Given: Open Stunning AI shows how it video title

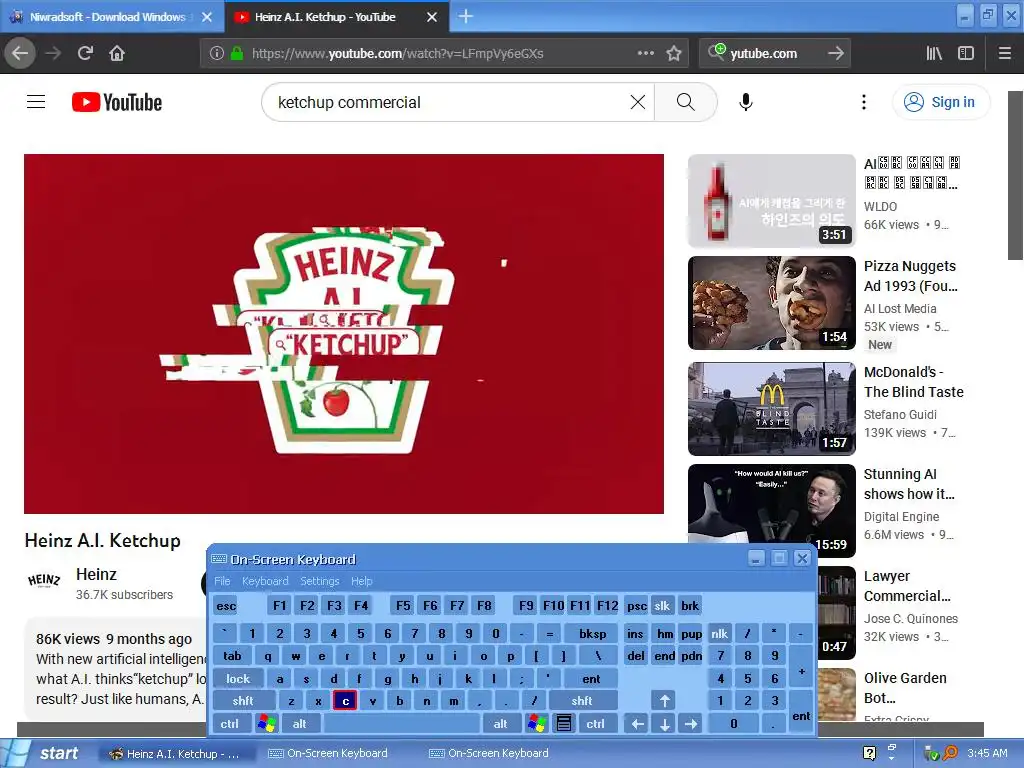Looking at the screenshot, I should 909,484.
